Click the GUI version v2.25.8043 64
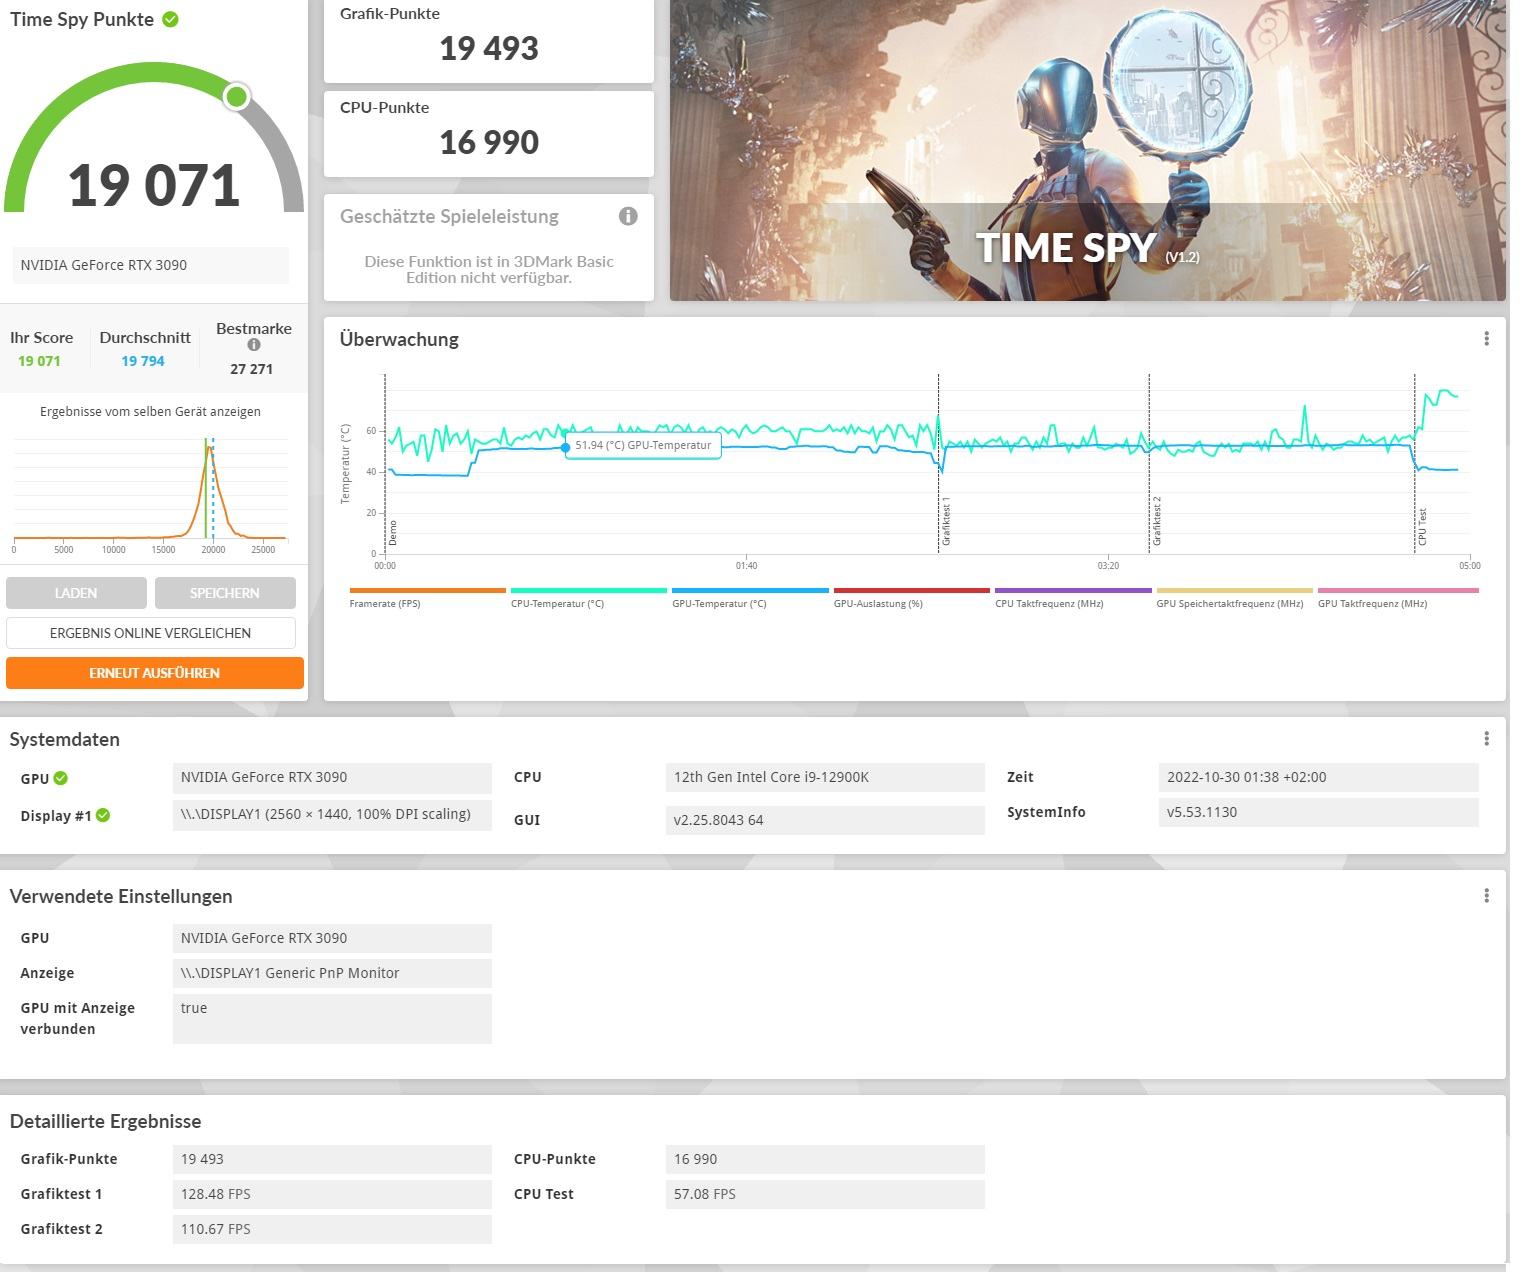Image resolution: width=1536 pixels, height=1272 pixels. [825, 820]
